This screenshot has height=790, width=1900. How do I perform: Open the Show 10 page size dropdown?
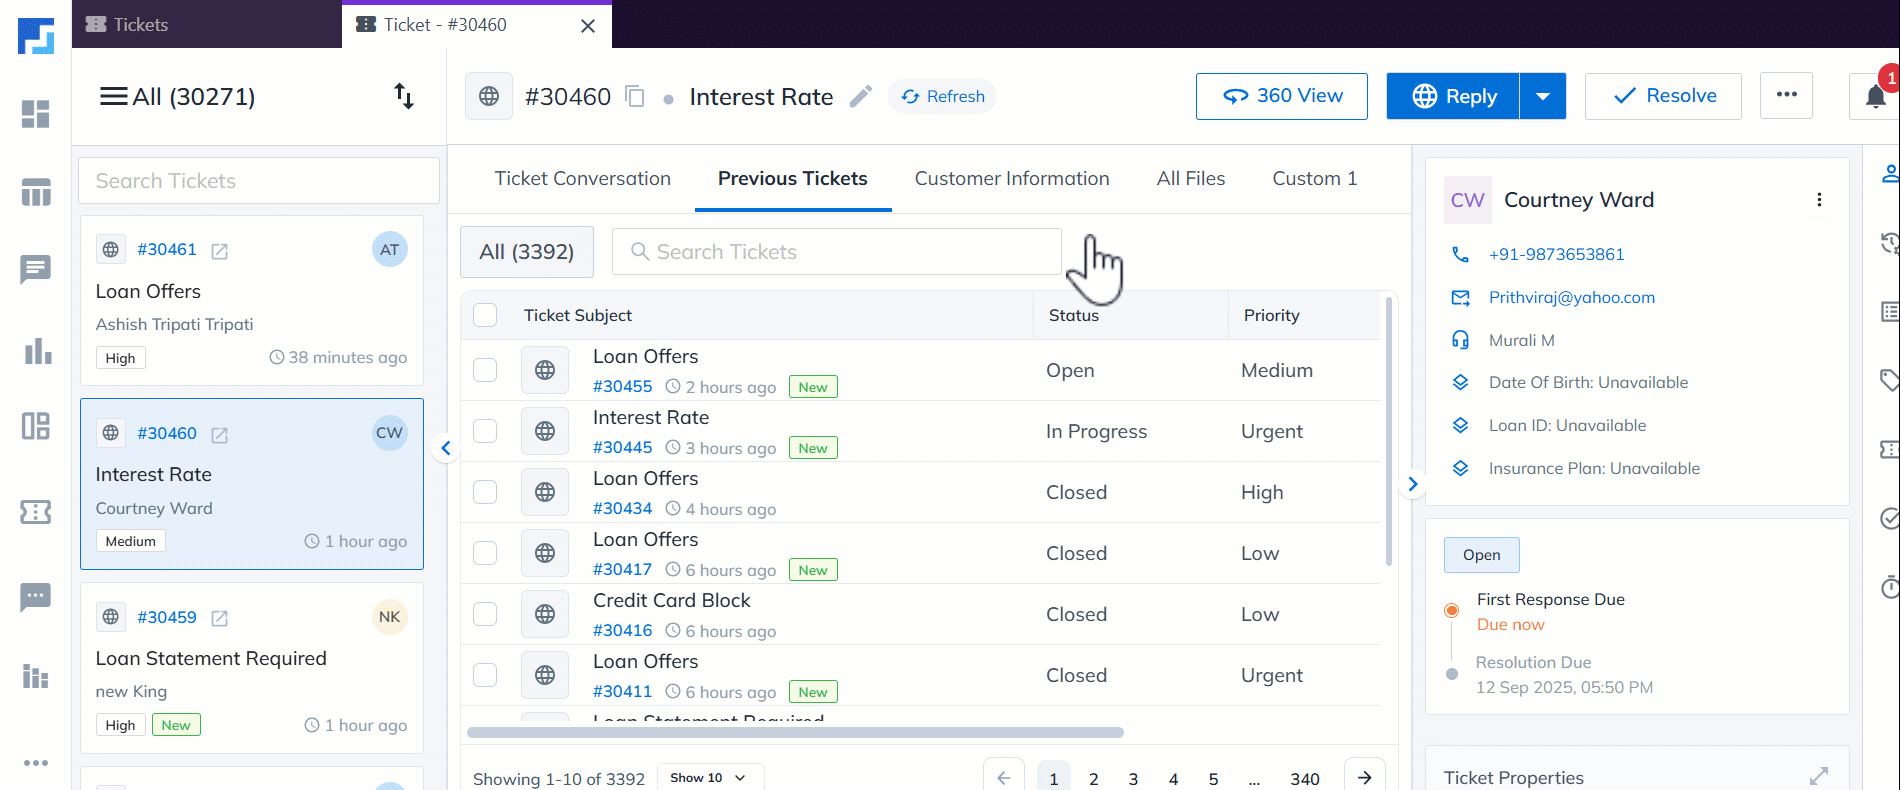710,777
